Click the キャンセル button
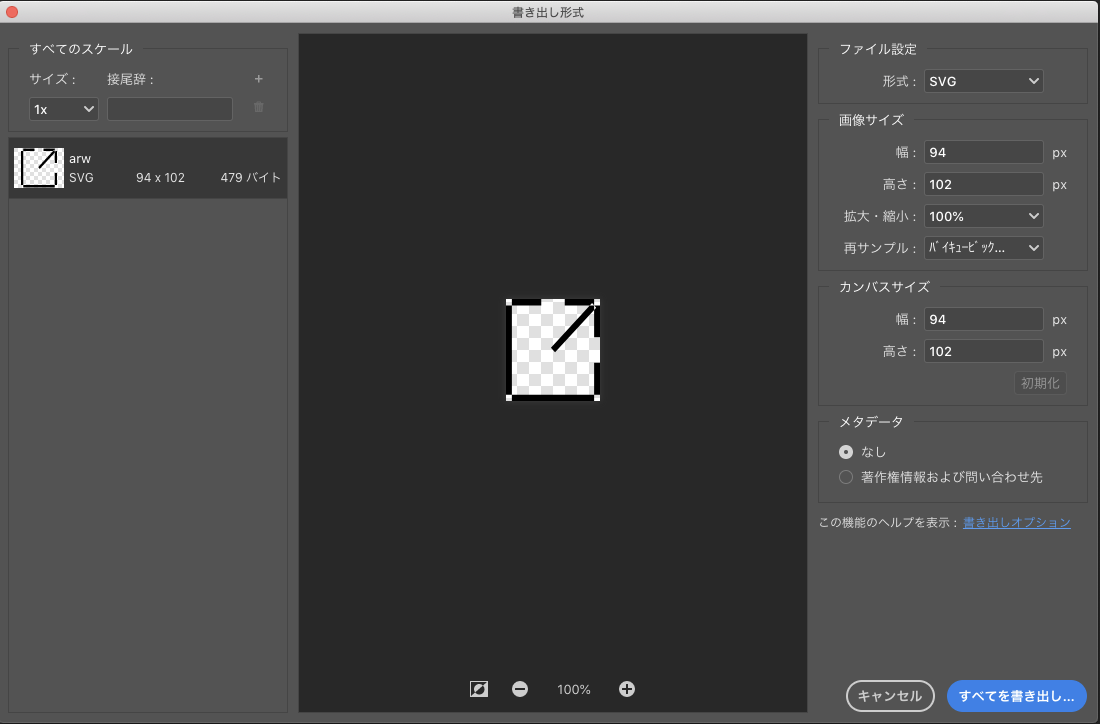Screen dimensions: 1100x724 pos(889,695)
